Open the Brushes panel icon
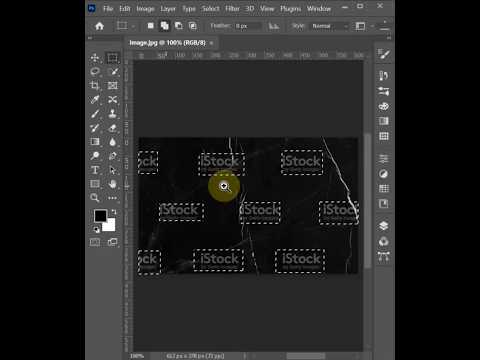Screen dimensions: 480x360 click(384, 54)
